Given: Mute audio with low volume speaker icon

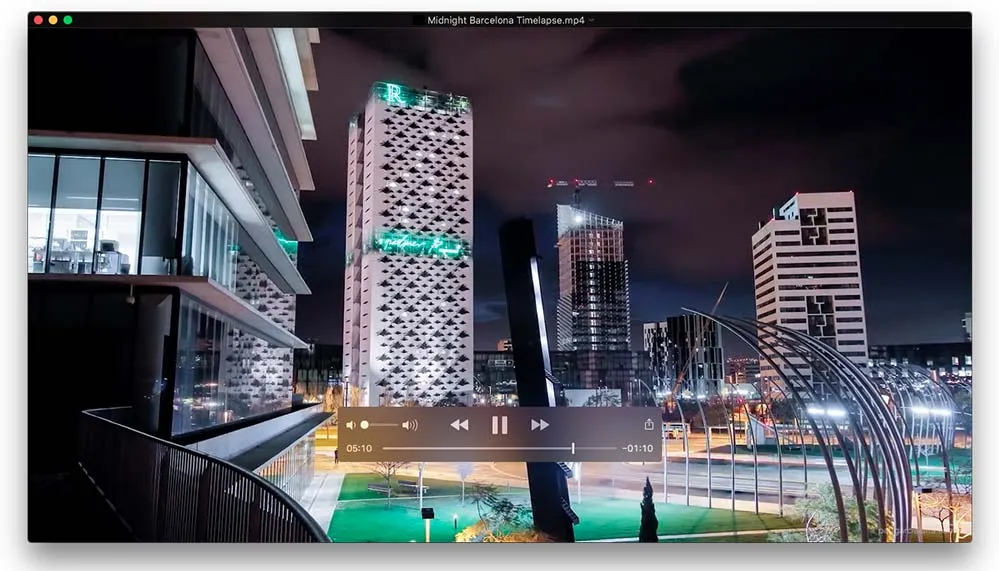Looking at the screenshot, I should click(x=350, y=425).
